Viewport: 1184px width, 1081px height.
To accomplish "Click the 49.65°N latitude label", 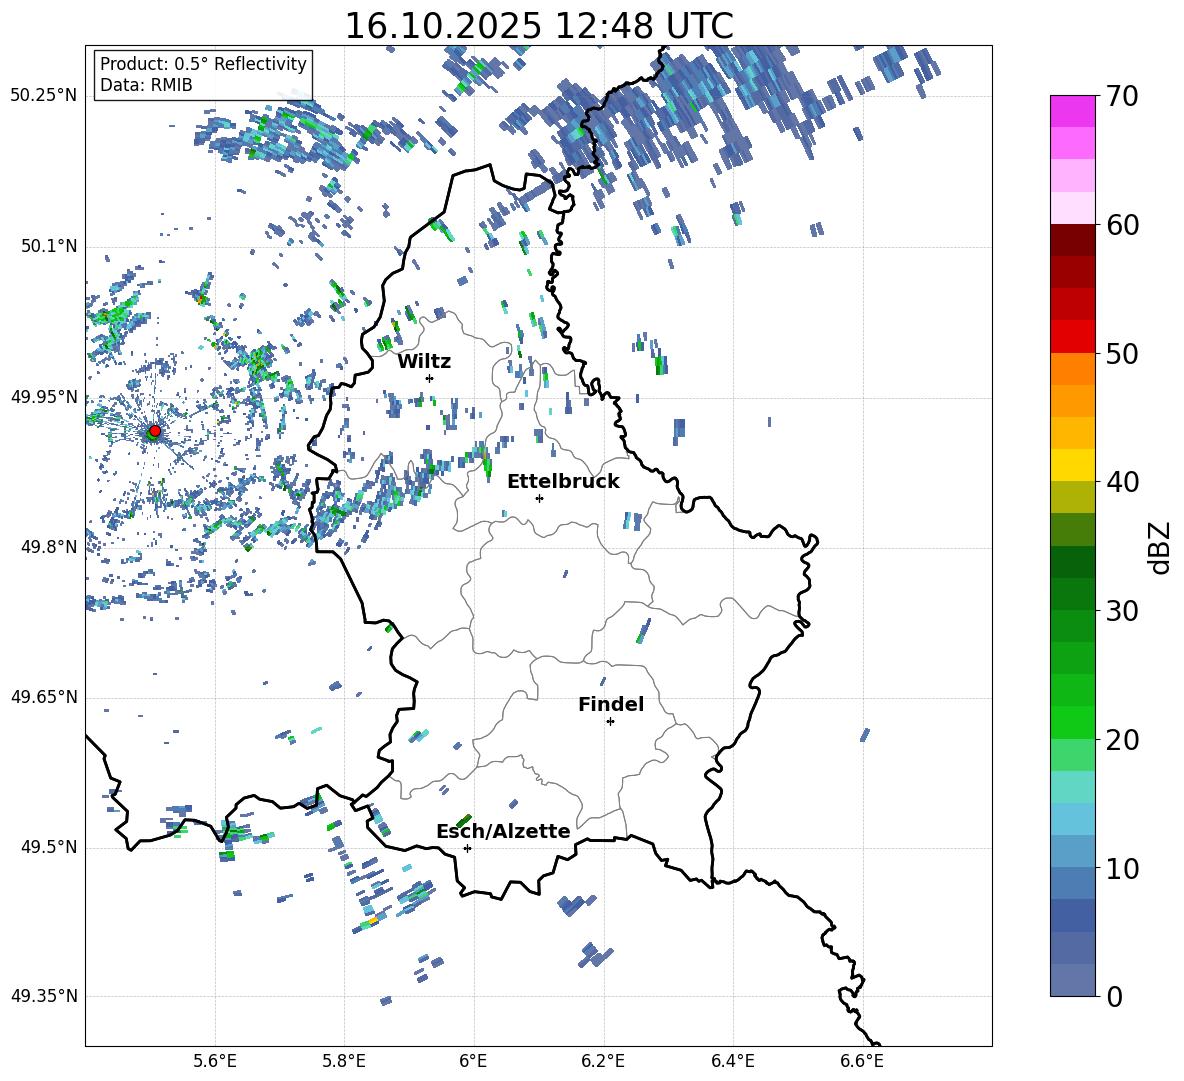I will coord(44,697).
